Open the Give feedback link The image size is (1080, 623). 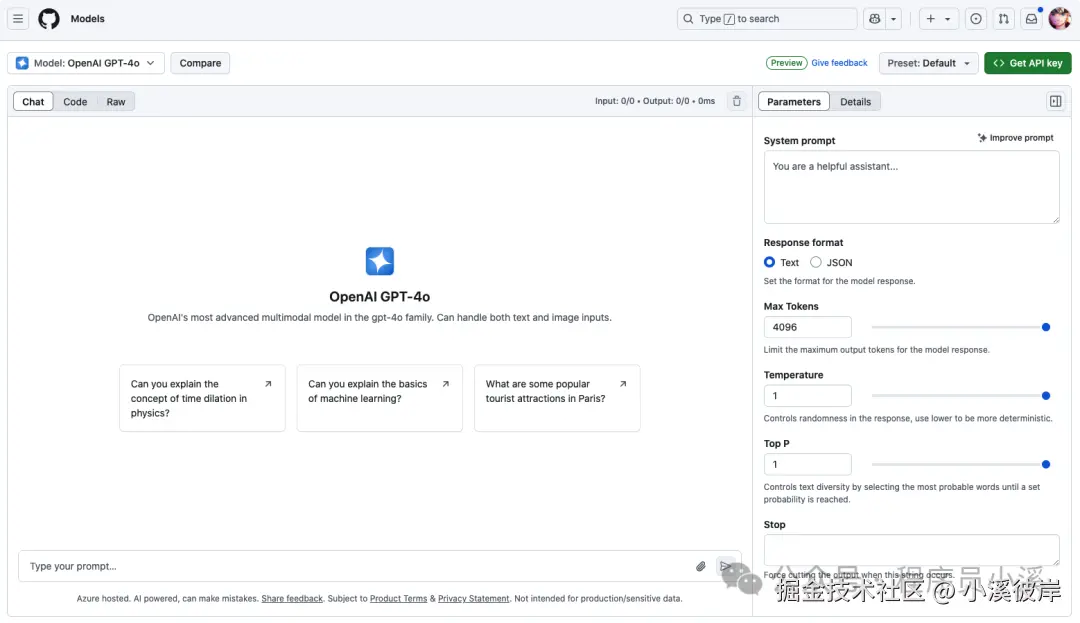[x=839, y=63]
